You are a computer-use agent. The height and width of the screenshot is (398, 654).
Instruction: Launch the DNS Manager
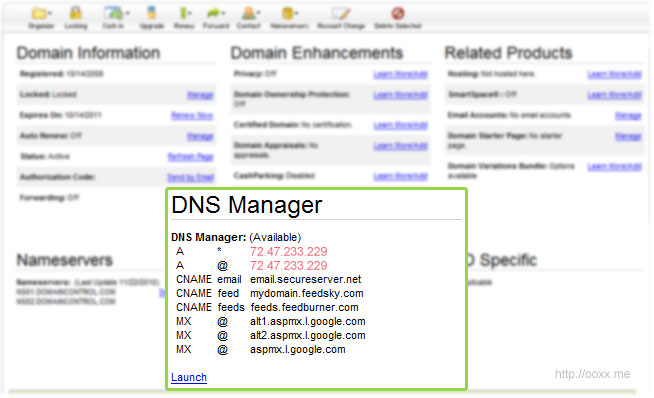click(189, 377)
